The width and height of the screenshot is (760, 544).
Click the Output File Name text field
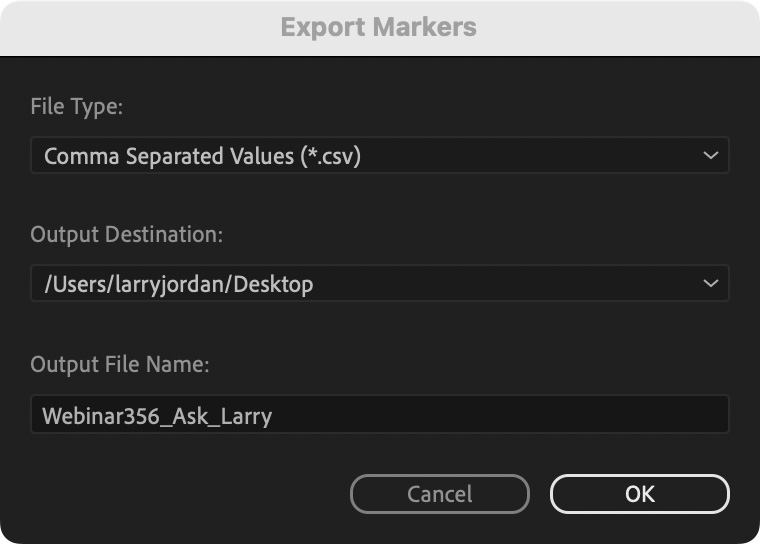tap(380, 415)
